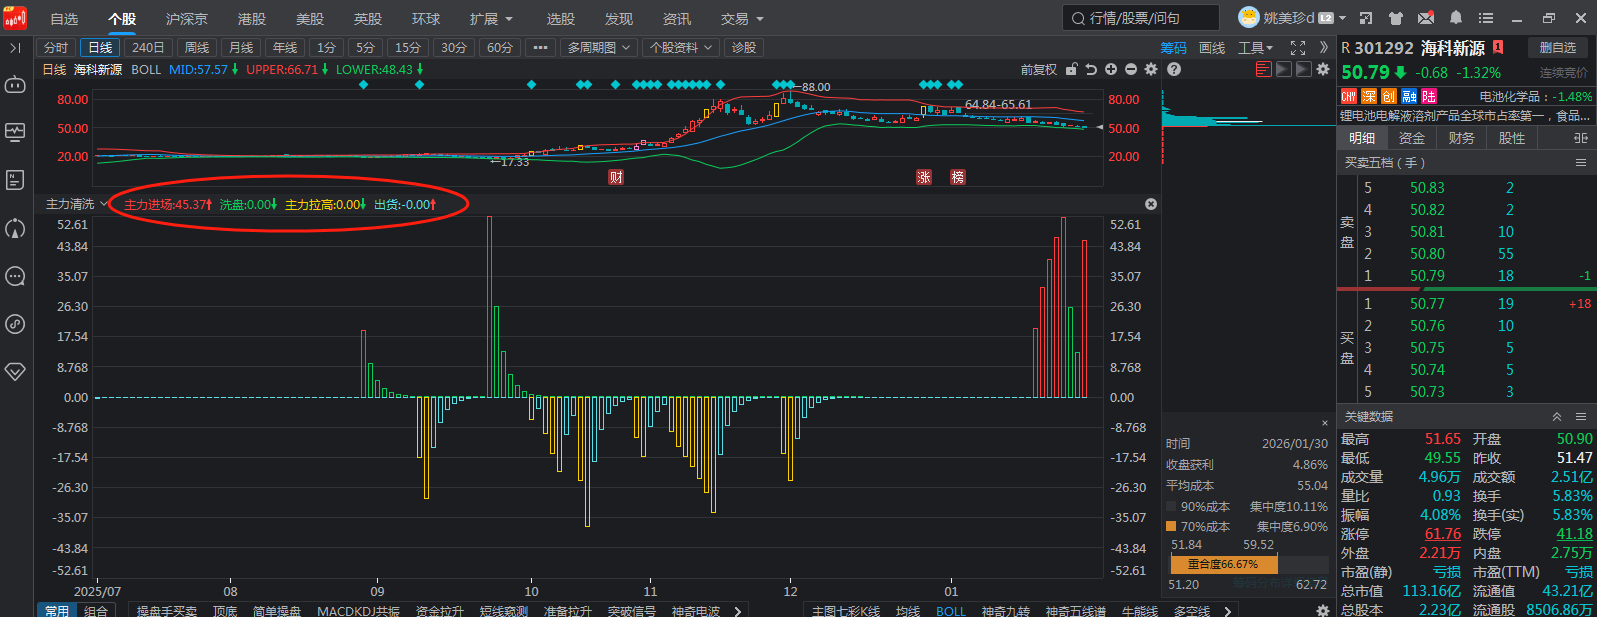Open the diamond VIP sidebar icon
Screen dimensions: 1597x617
tap(15, 371)
